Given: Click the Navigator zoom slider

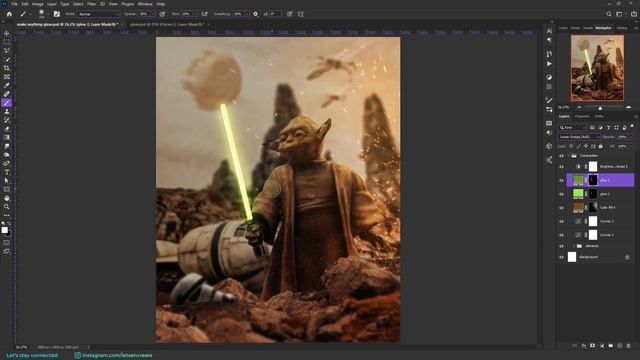Looking at the screenshot, I should click(600, 108).
